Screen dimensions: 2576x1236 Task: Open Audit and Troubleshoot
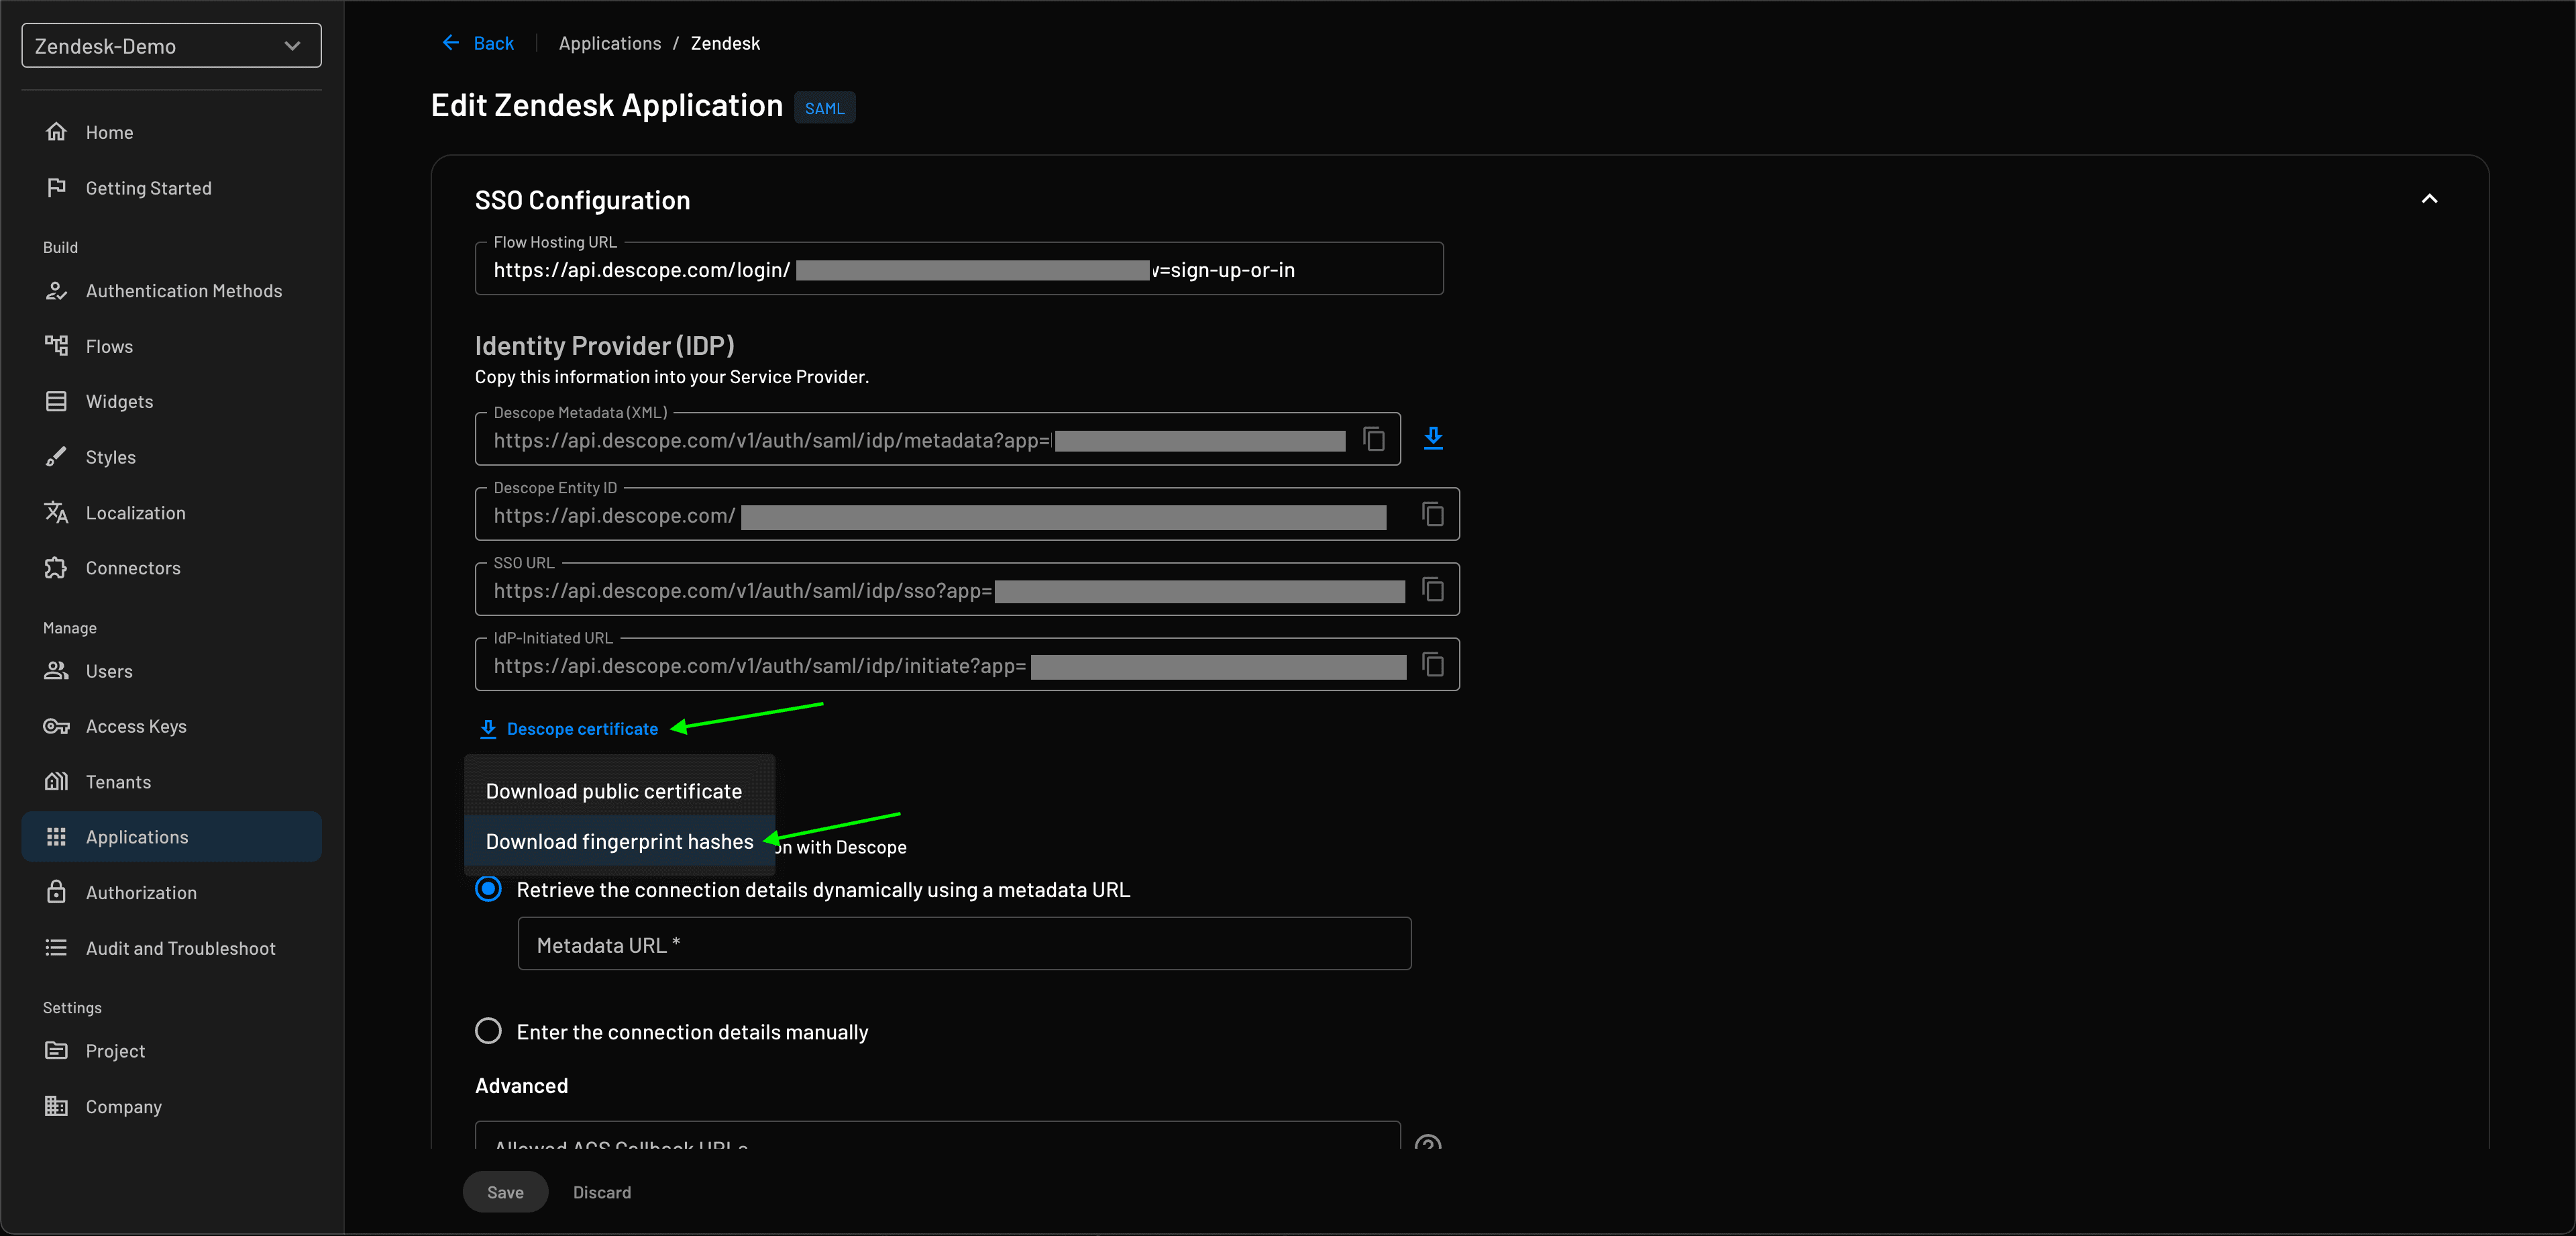click(180, 948)
